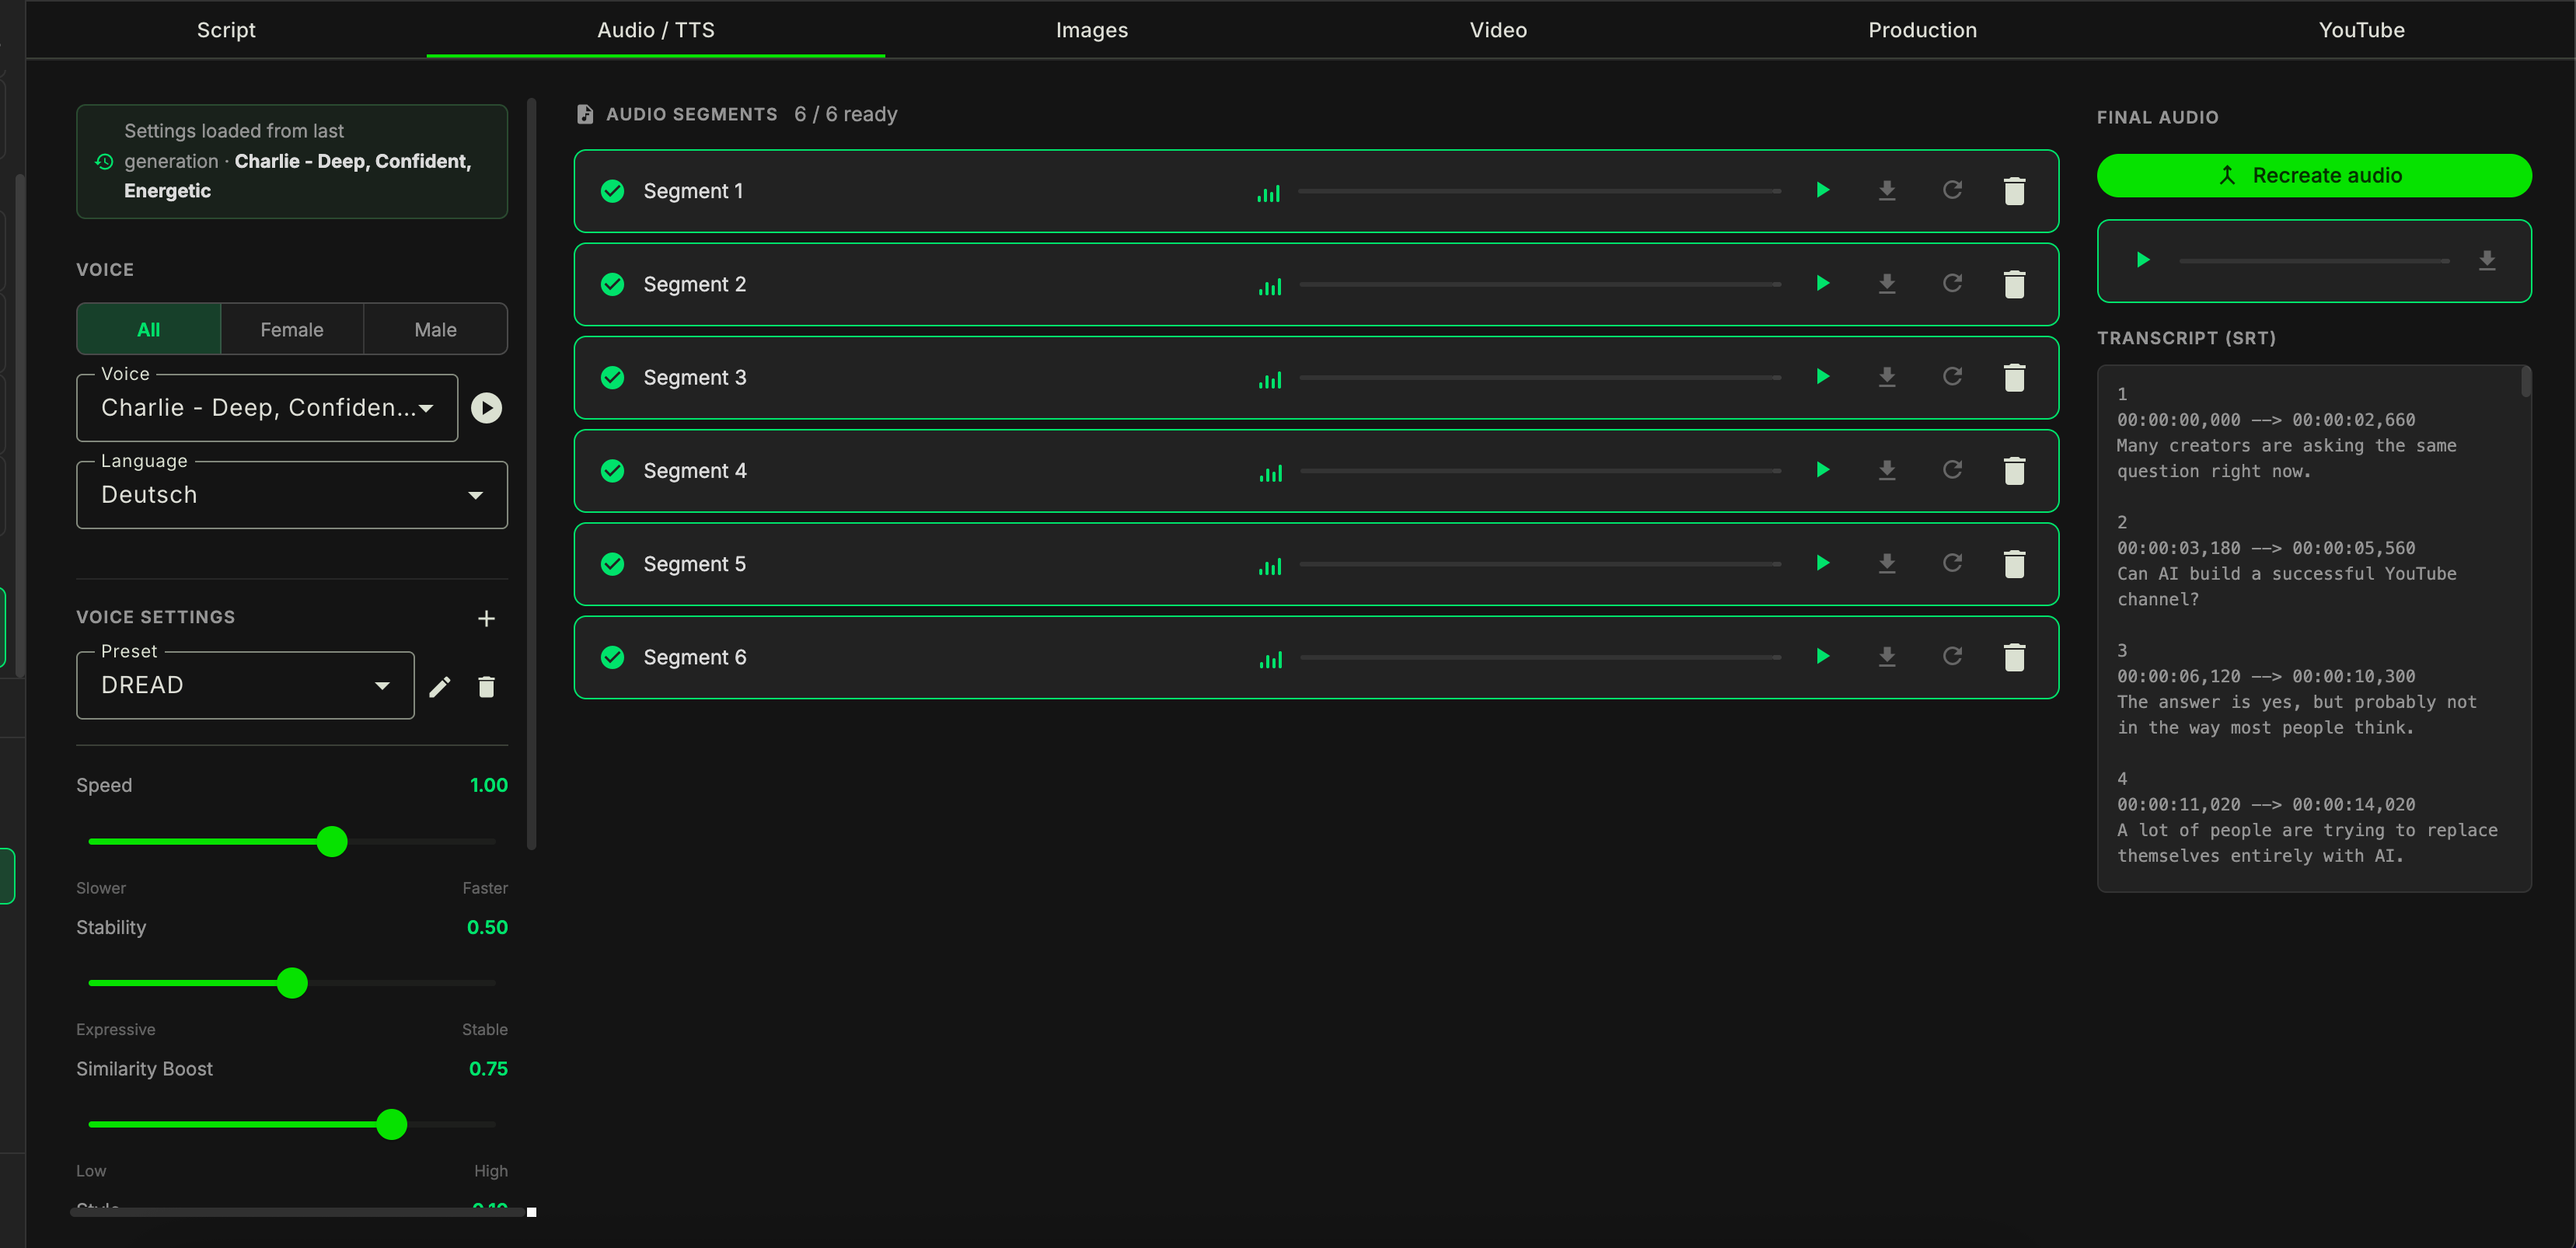
Task: Click the Segment 6 check mark
Action: coord(613,657)
